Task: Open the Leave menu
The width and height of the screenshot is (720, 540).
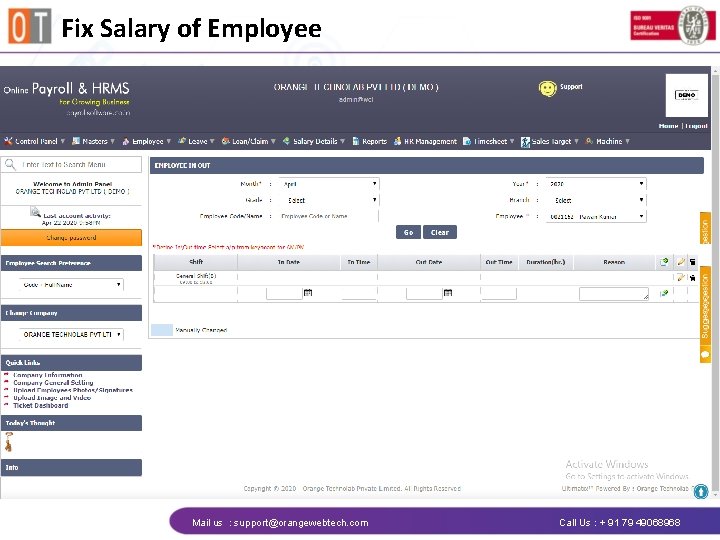Action: pos(197,141)
